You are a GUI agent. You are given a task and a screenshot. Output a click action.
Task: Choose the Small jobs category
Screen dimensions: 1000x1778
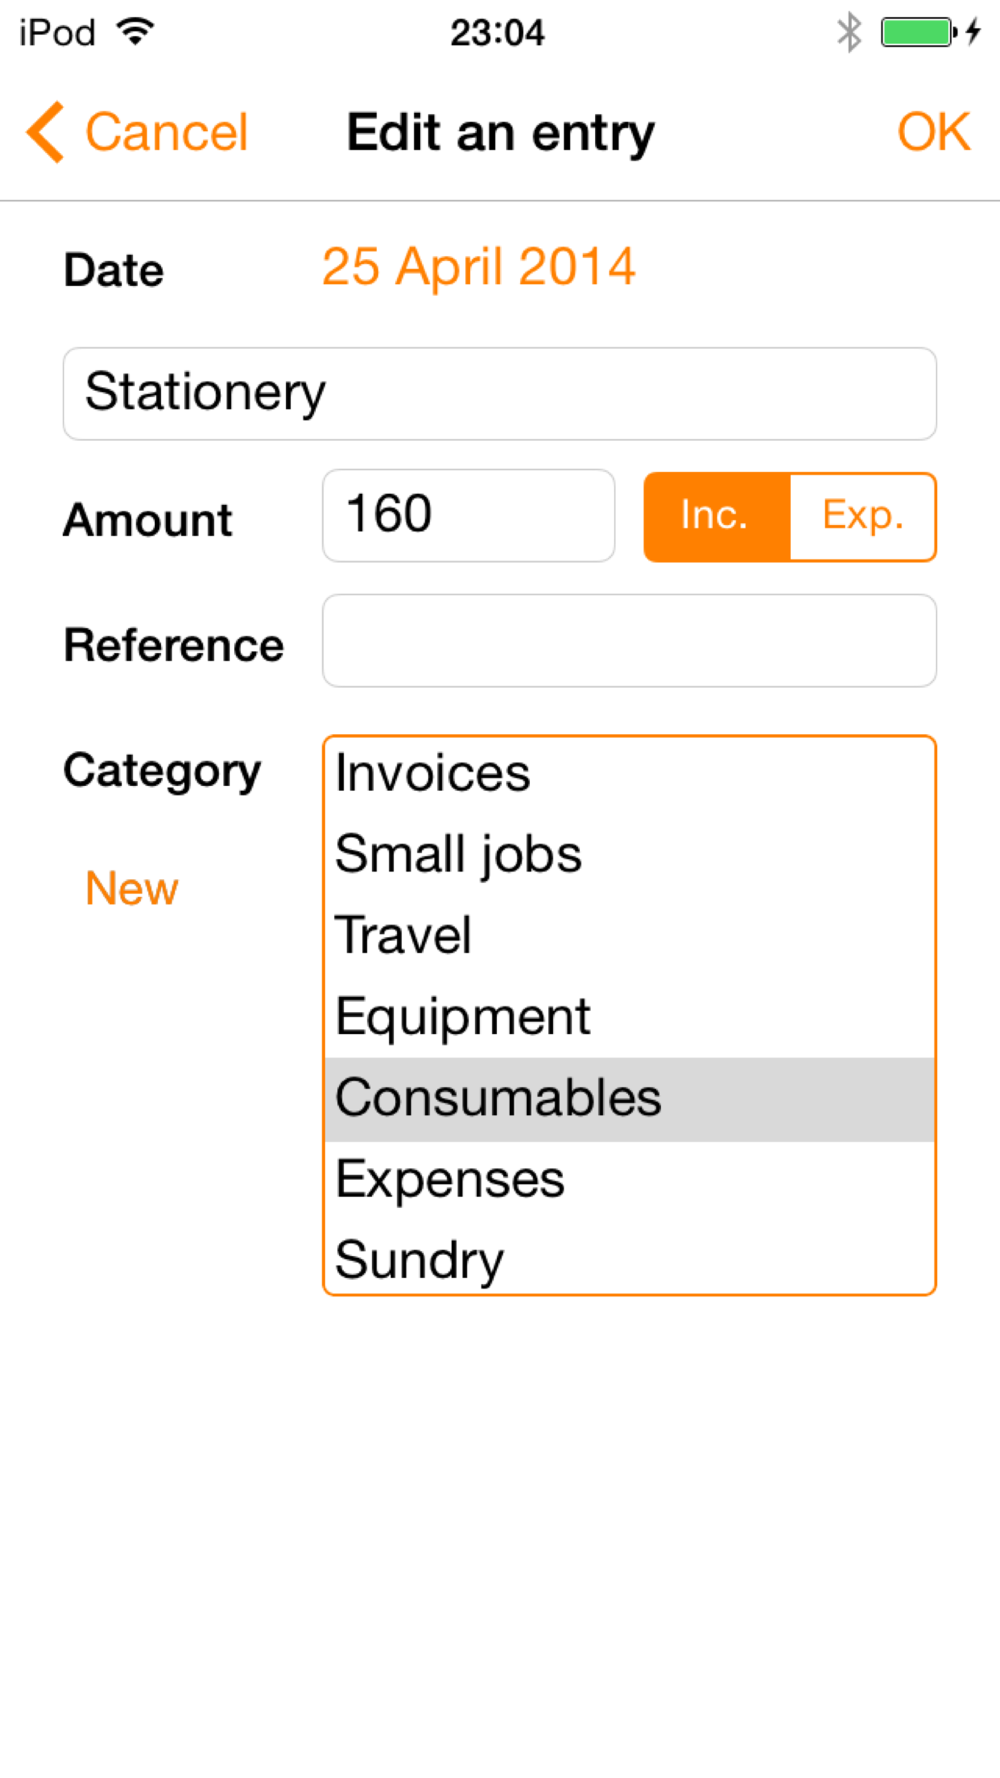(x=629, y=855)
